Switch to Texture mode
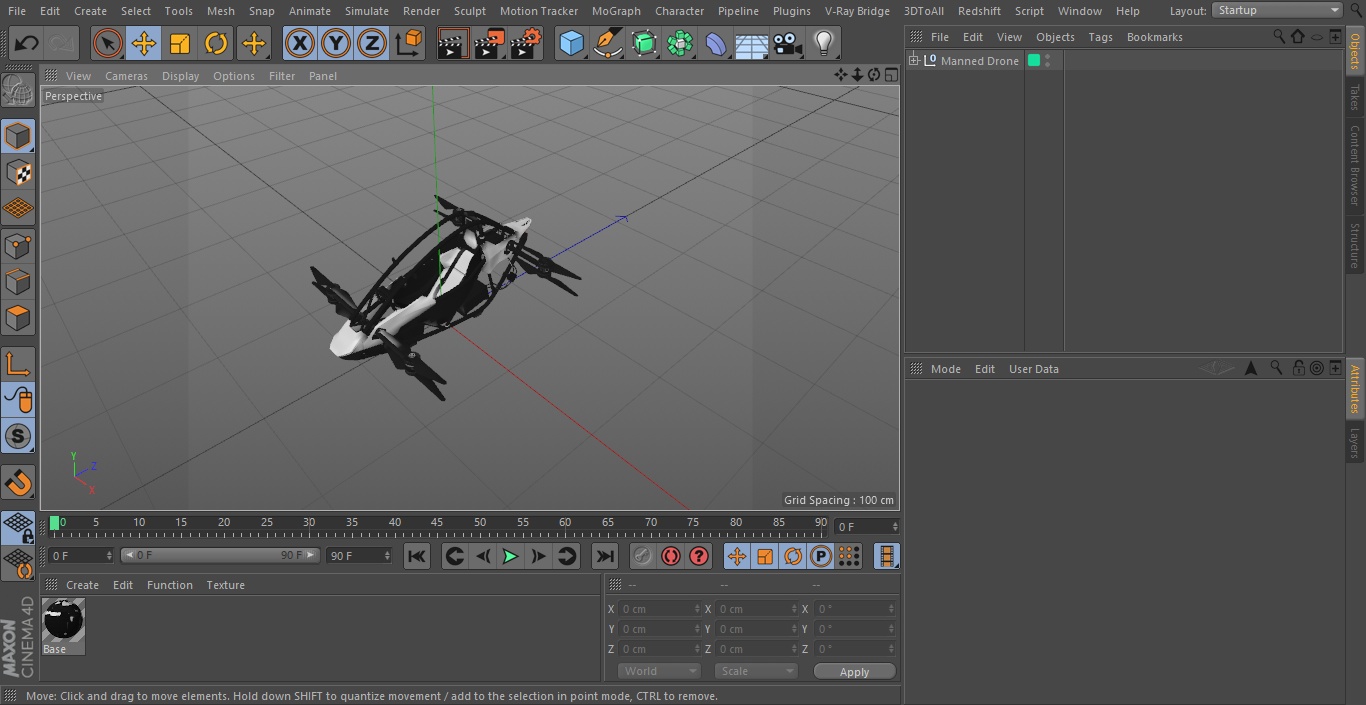 [18, 172]
